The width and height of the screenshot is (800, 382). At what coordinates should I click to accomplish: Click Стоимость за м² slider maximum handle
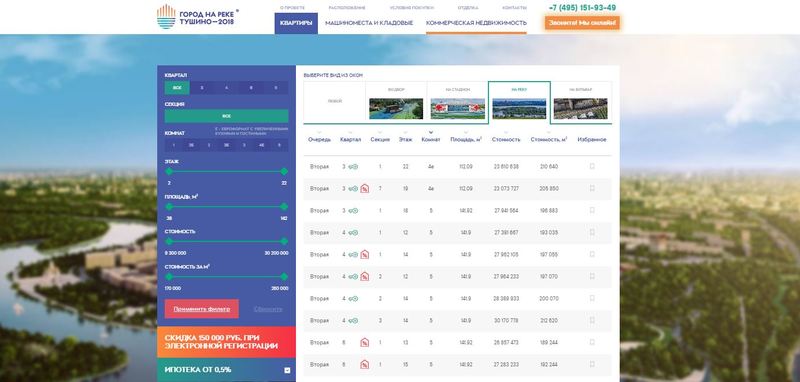[x=284, y=276]
